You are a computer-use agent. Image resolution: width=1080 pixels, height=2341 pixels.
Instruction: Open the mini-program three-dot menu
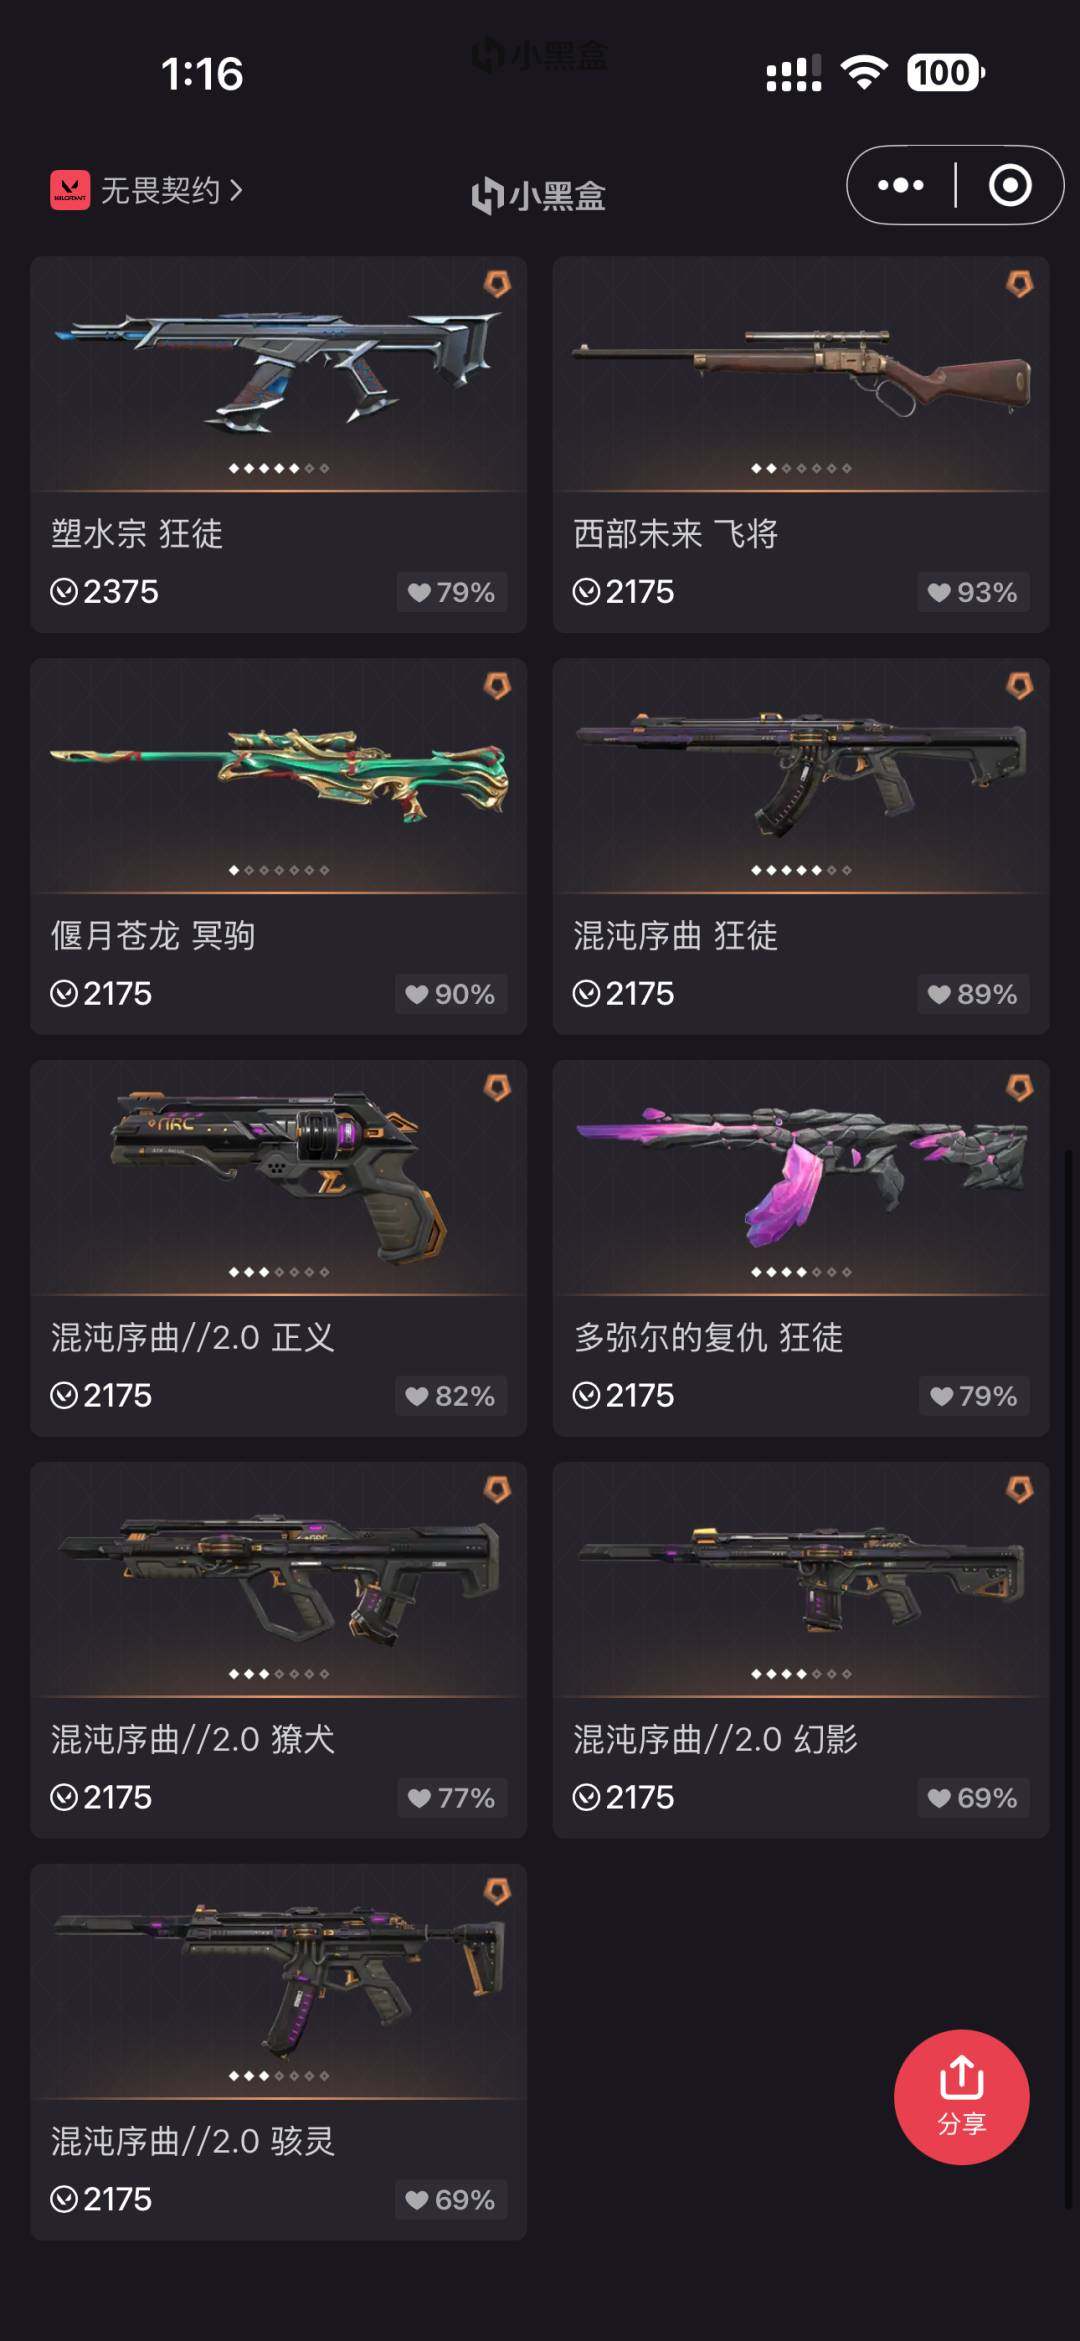pos(900,185)
